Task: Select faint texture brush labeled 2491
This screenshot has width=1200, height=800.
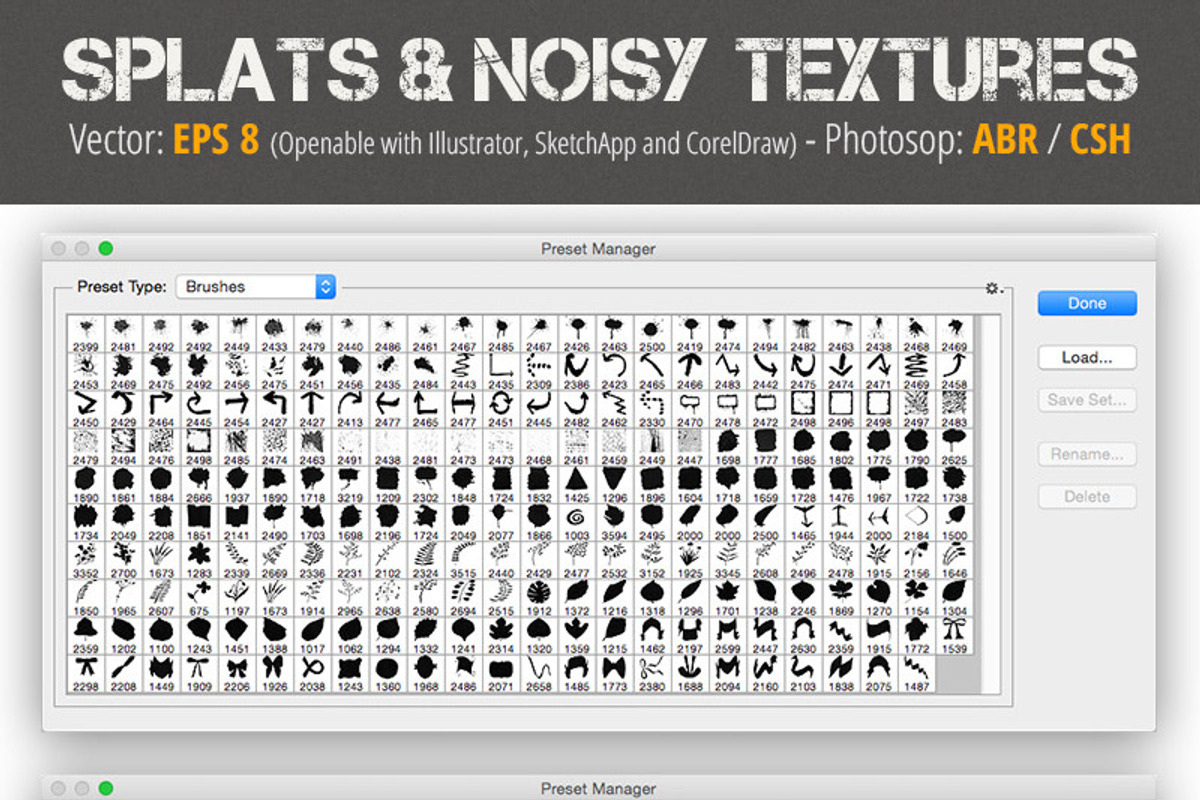Action: pyautogui.click(x=350, y=447)
